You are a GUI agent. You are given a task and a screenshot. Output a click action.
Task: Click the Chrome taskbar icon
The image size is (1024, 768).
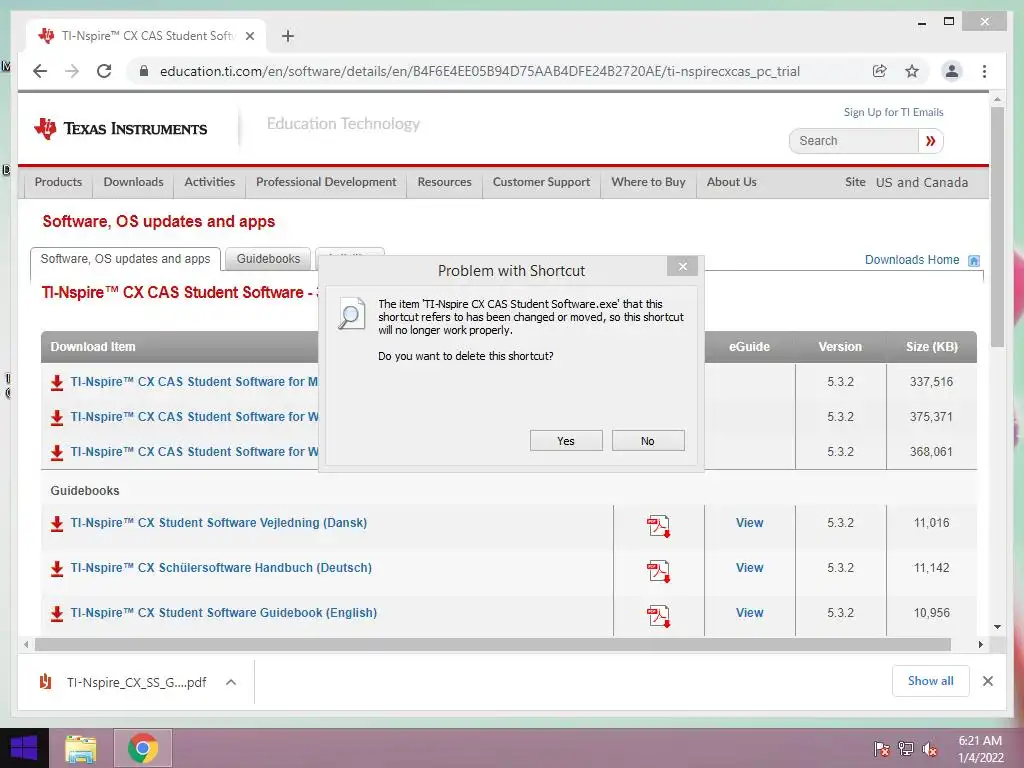pyautogui.click(x=143, y=748)
